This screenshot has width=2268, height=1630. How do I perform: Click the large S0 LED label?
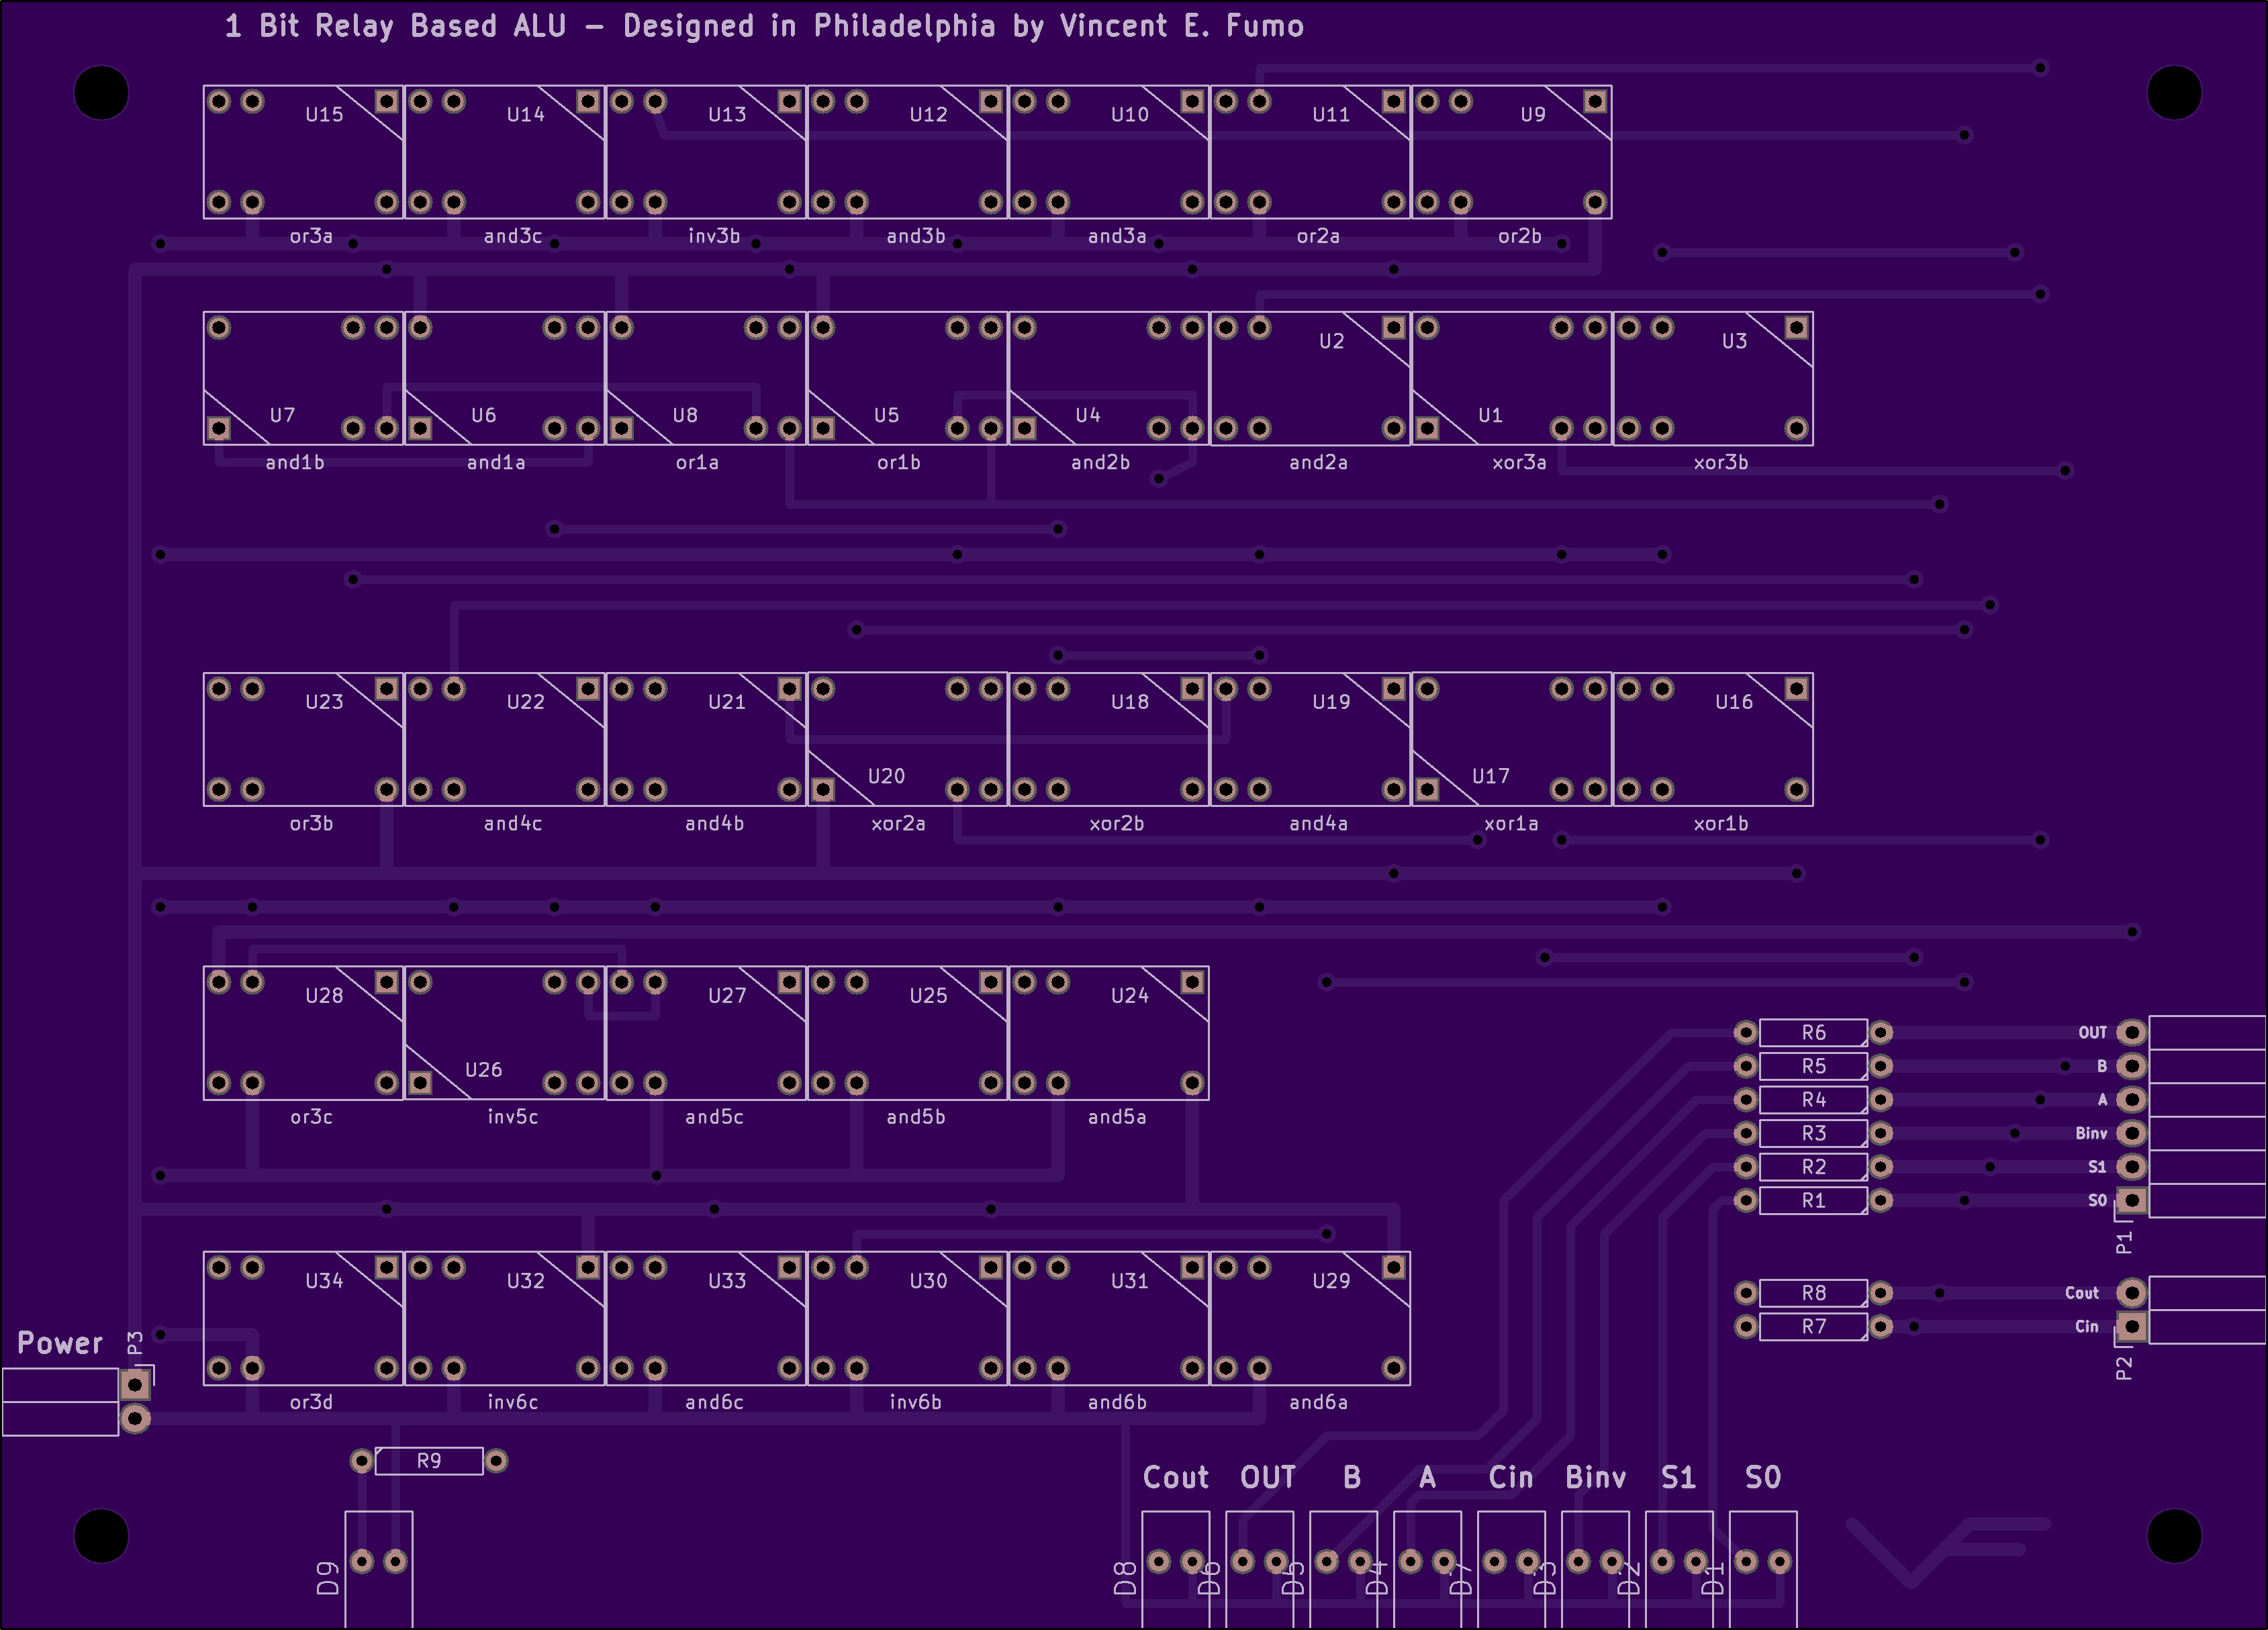(1763, 1478)
